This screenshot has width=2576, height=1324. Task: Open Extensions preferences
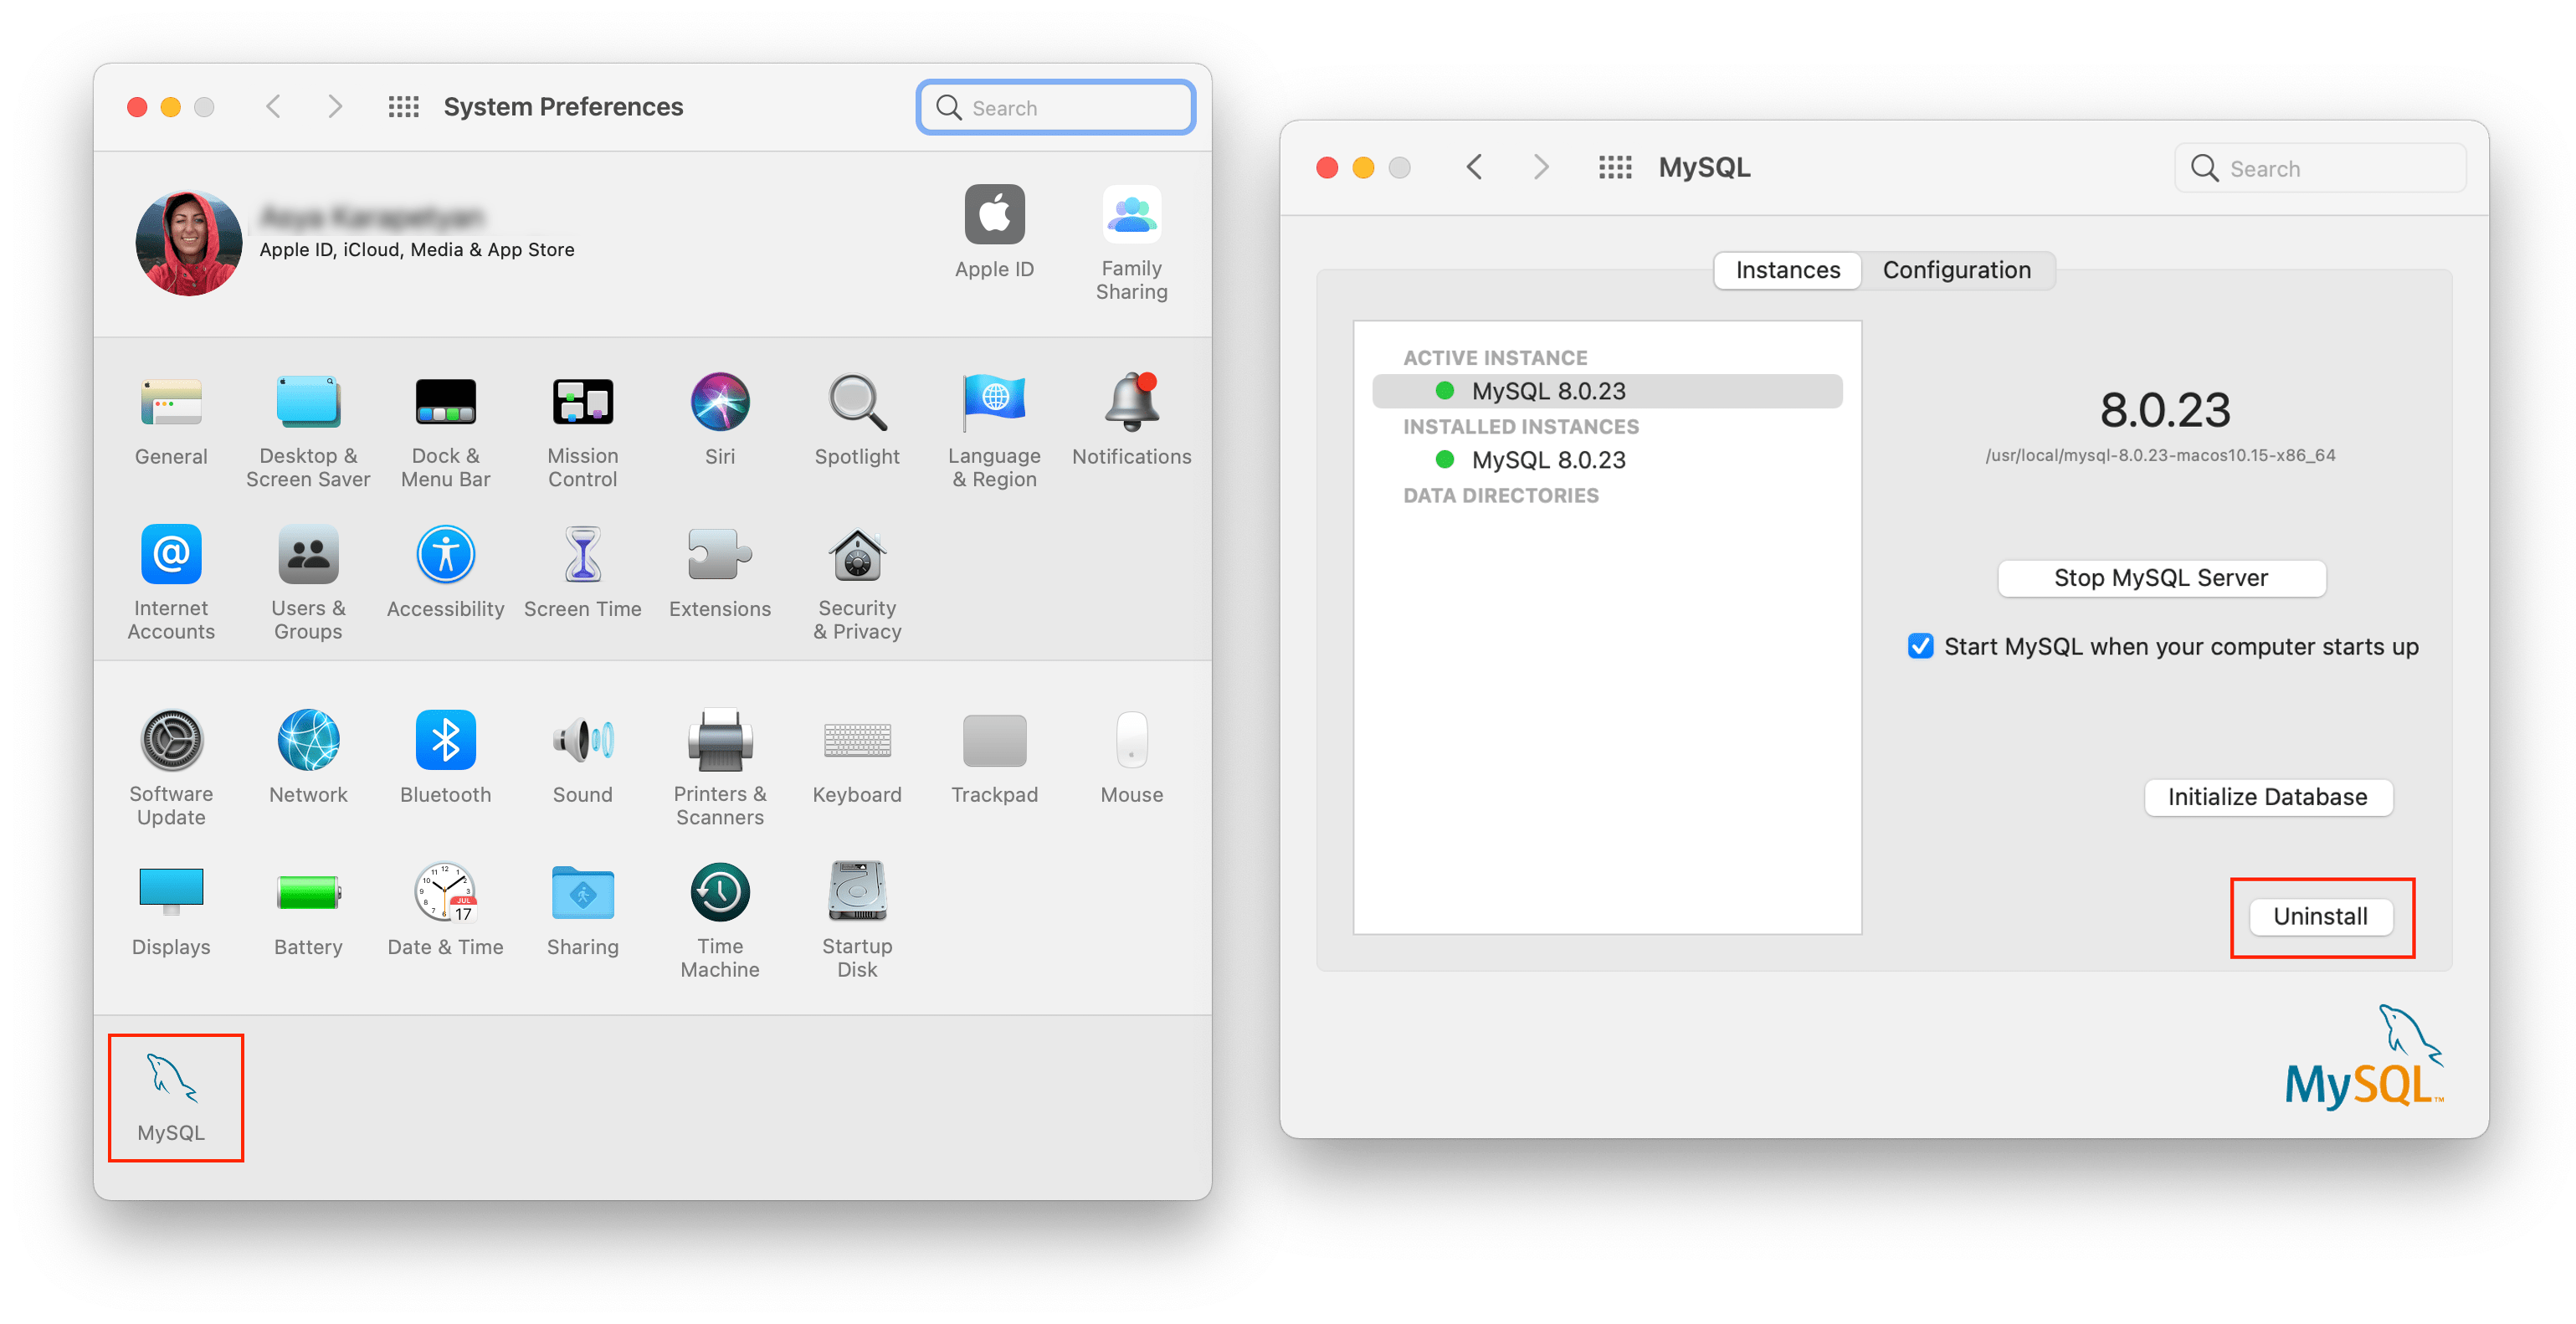(719, 573)
